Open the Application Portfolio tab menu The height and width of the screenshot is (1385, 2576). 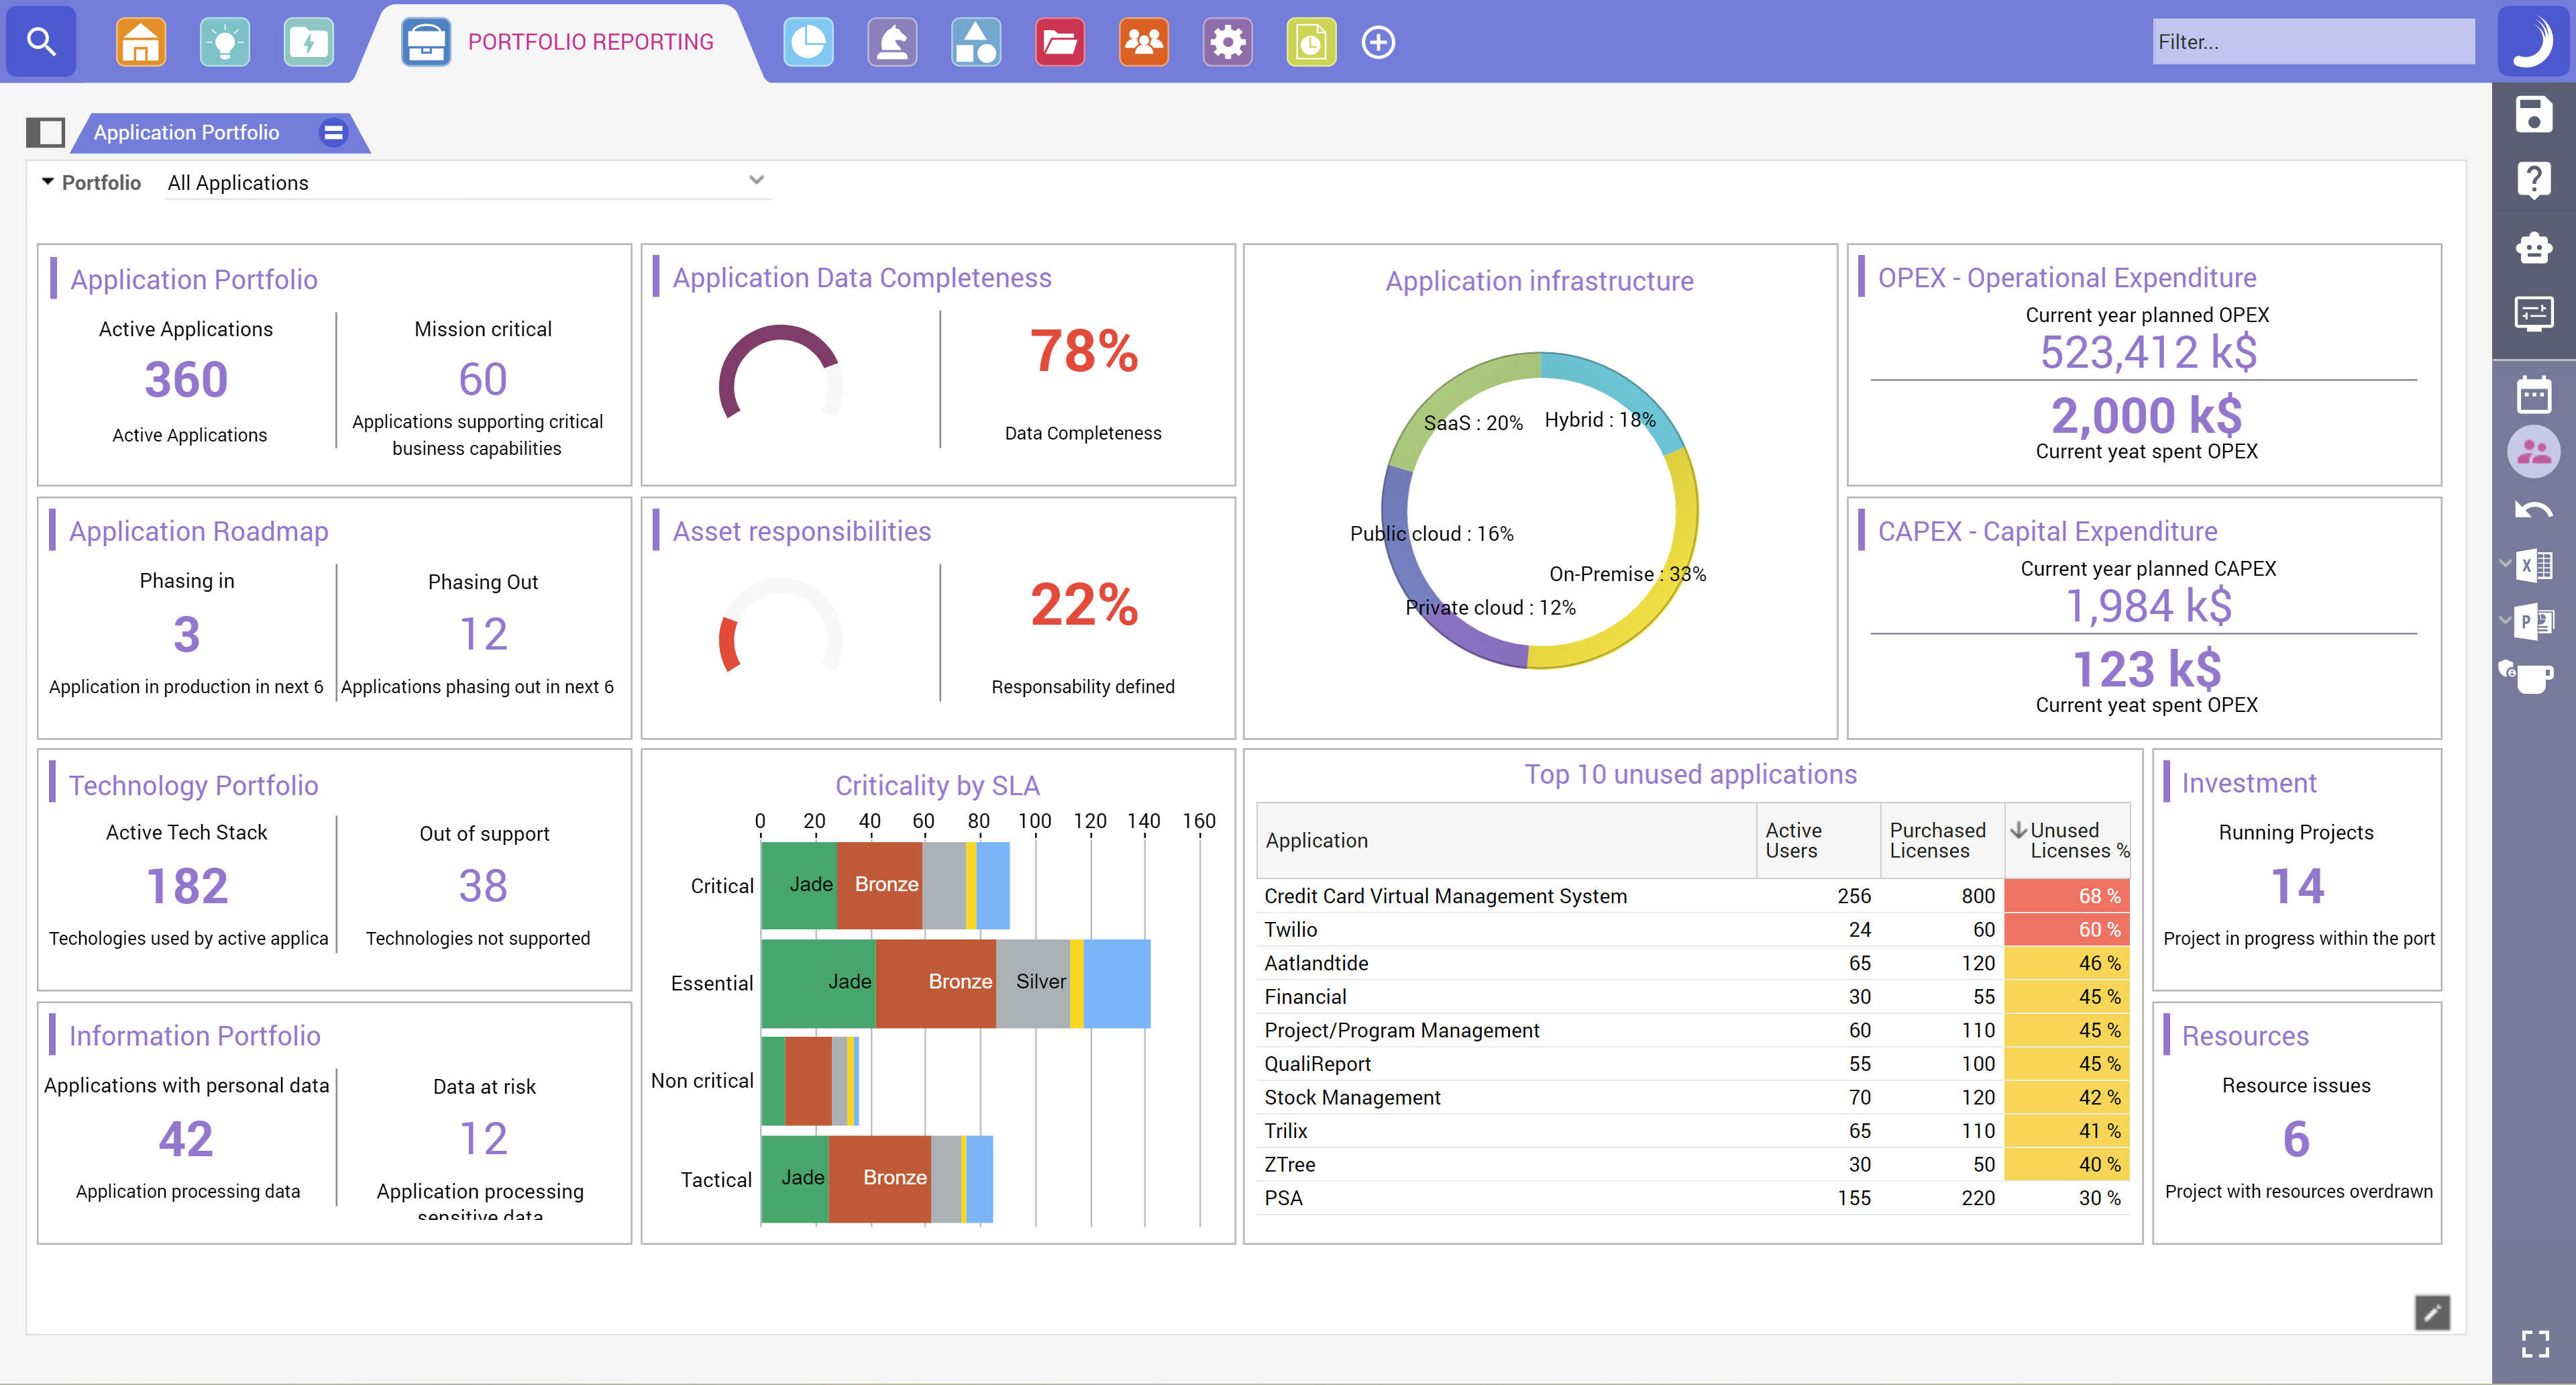332,132
